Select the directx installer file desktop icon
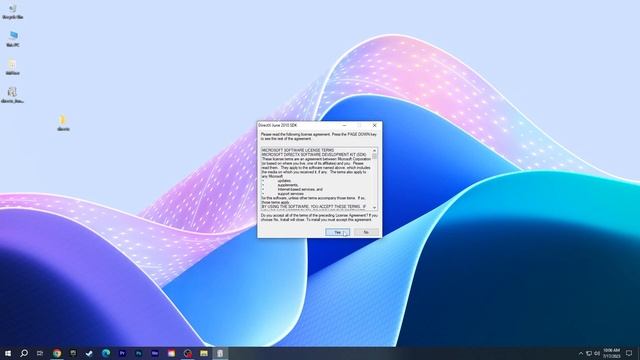The image size is (640, 360). tap(13, 95)
